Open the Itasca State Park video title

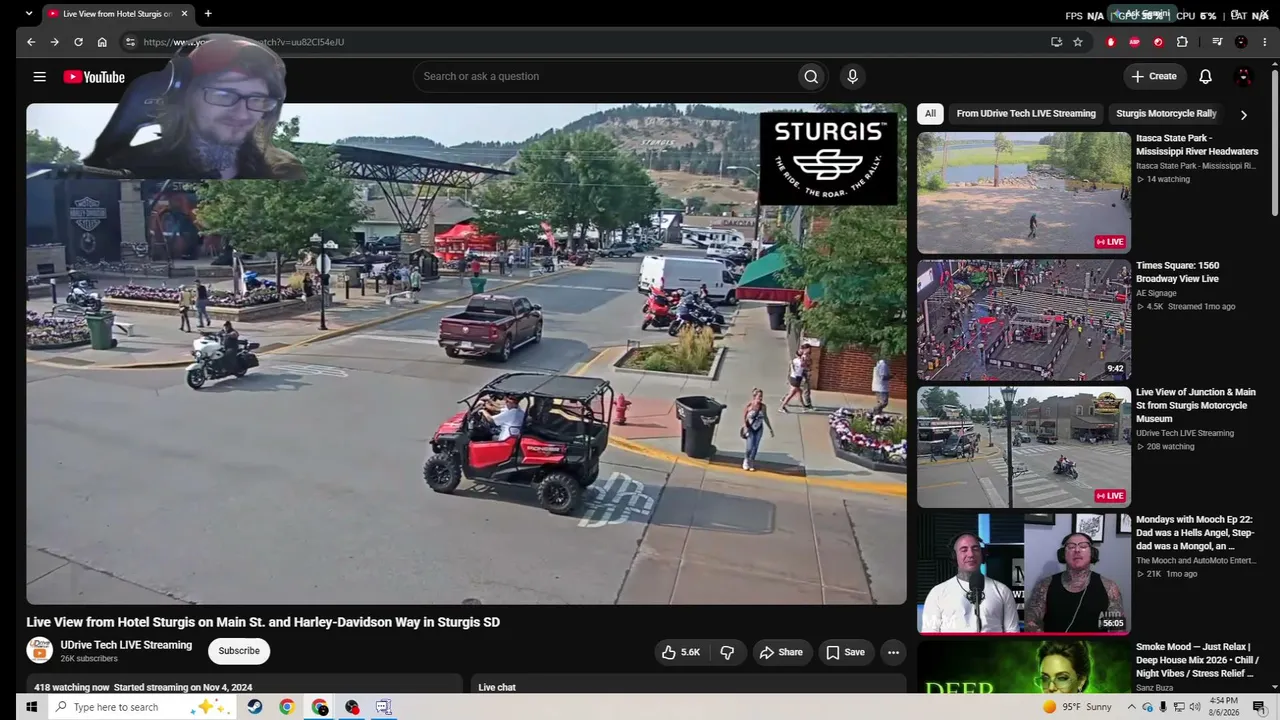point(1197,145)
